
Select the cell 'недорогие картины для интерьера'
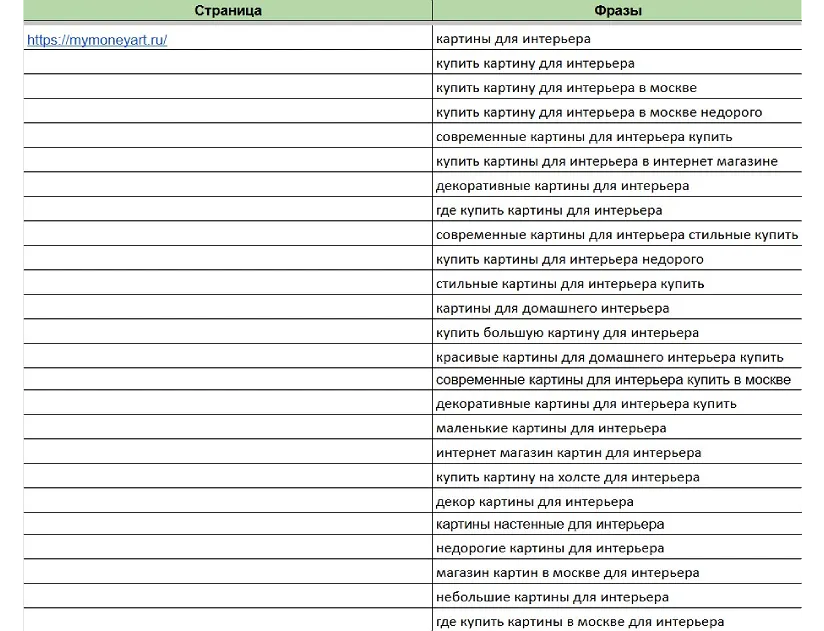(x=550, y=548)
